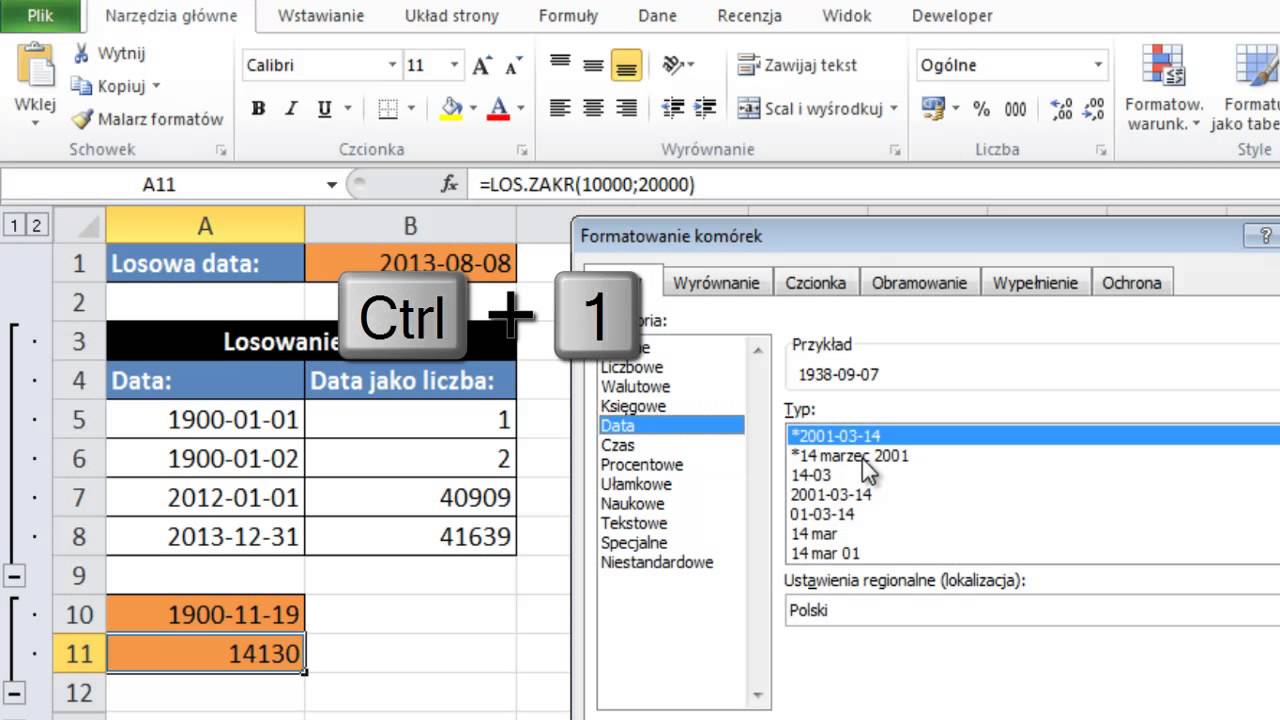Apply thousands separator 000 style
Viewport: 1280px width, 720px height.
pos(1015,109)
